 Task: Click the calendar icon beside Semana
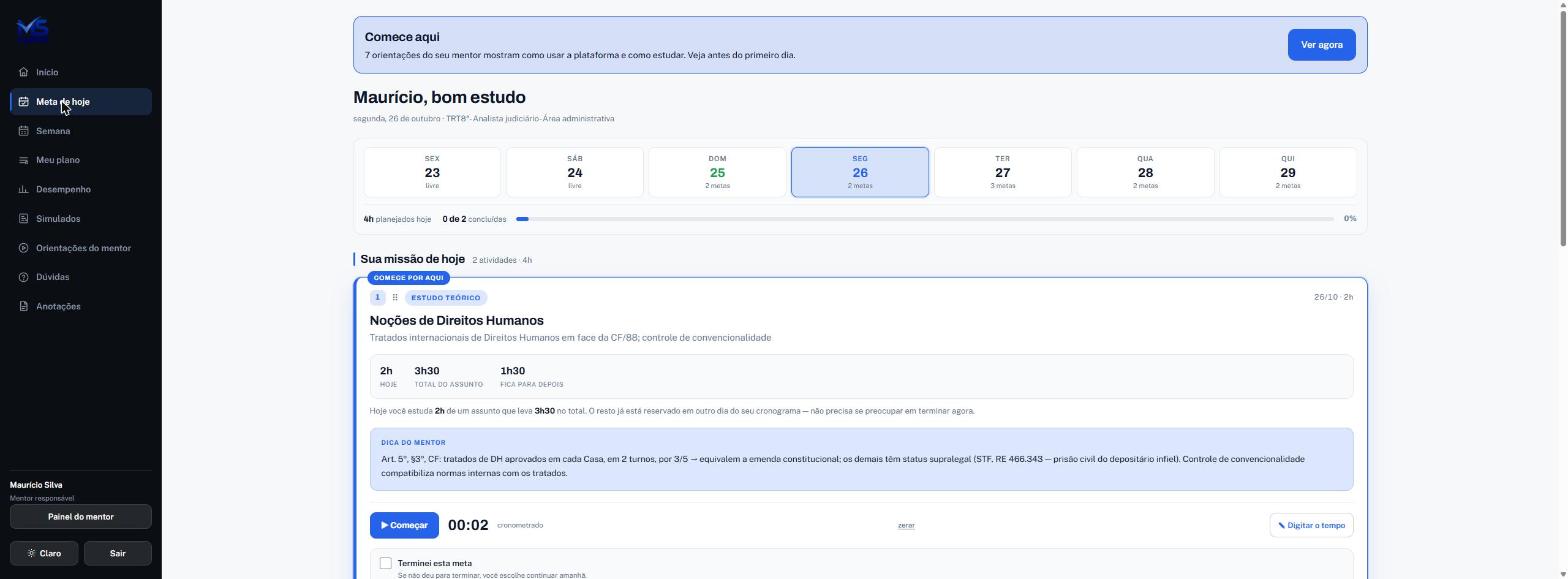(24, 131)
